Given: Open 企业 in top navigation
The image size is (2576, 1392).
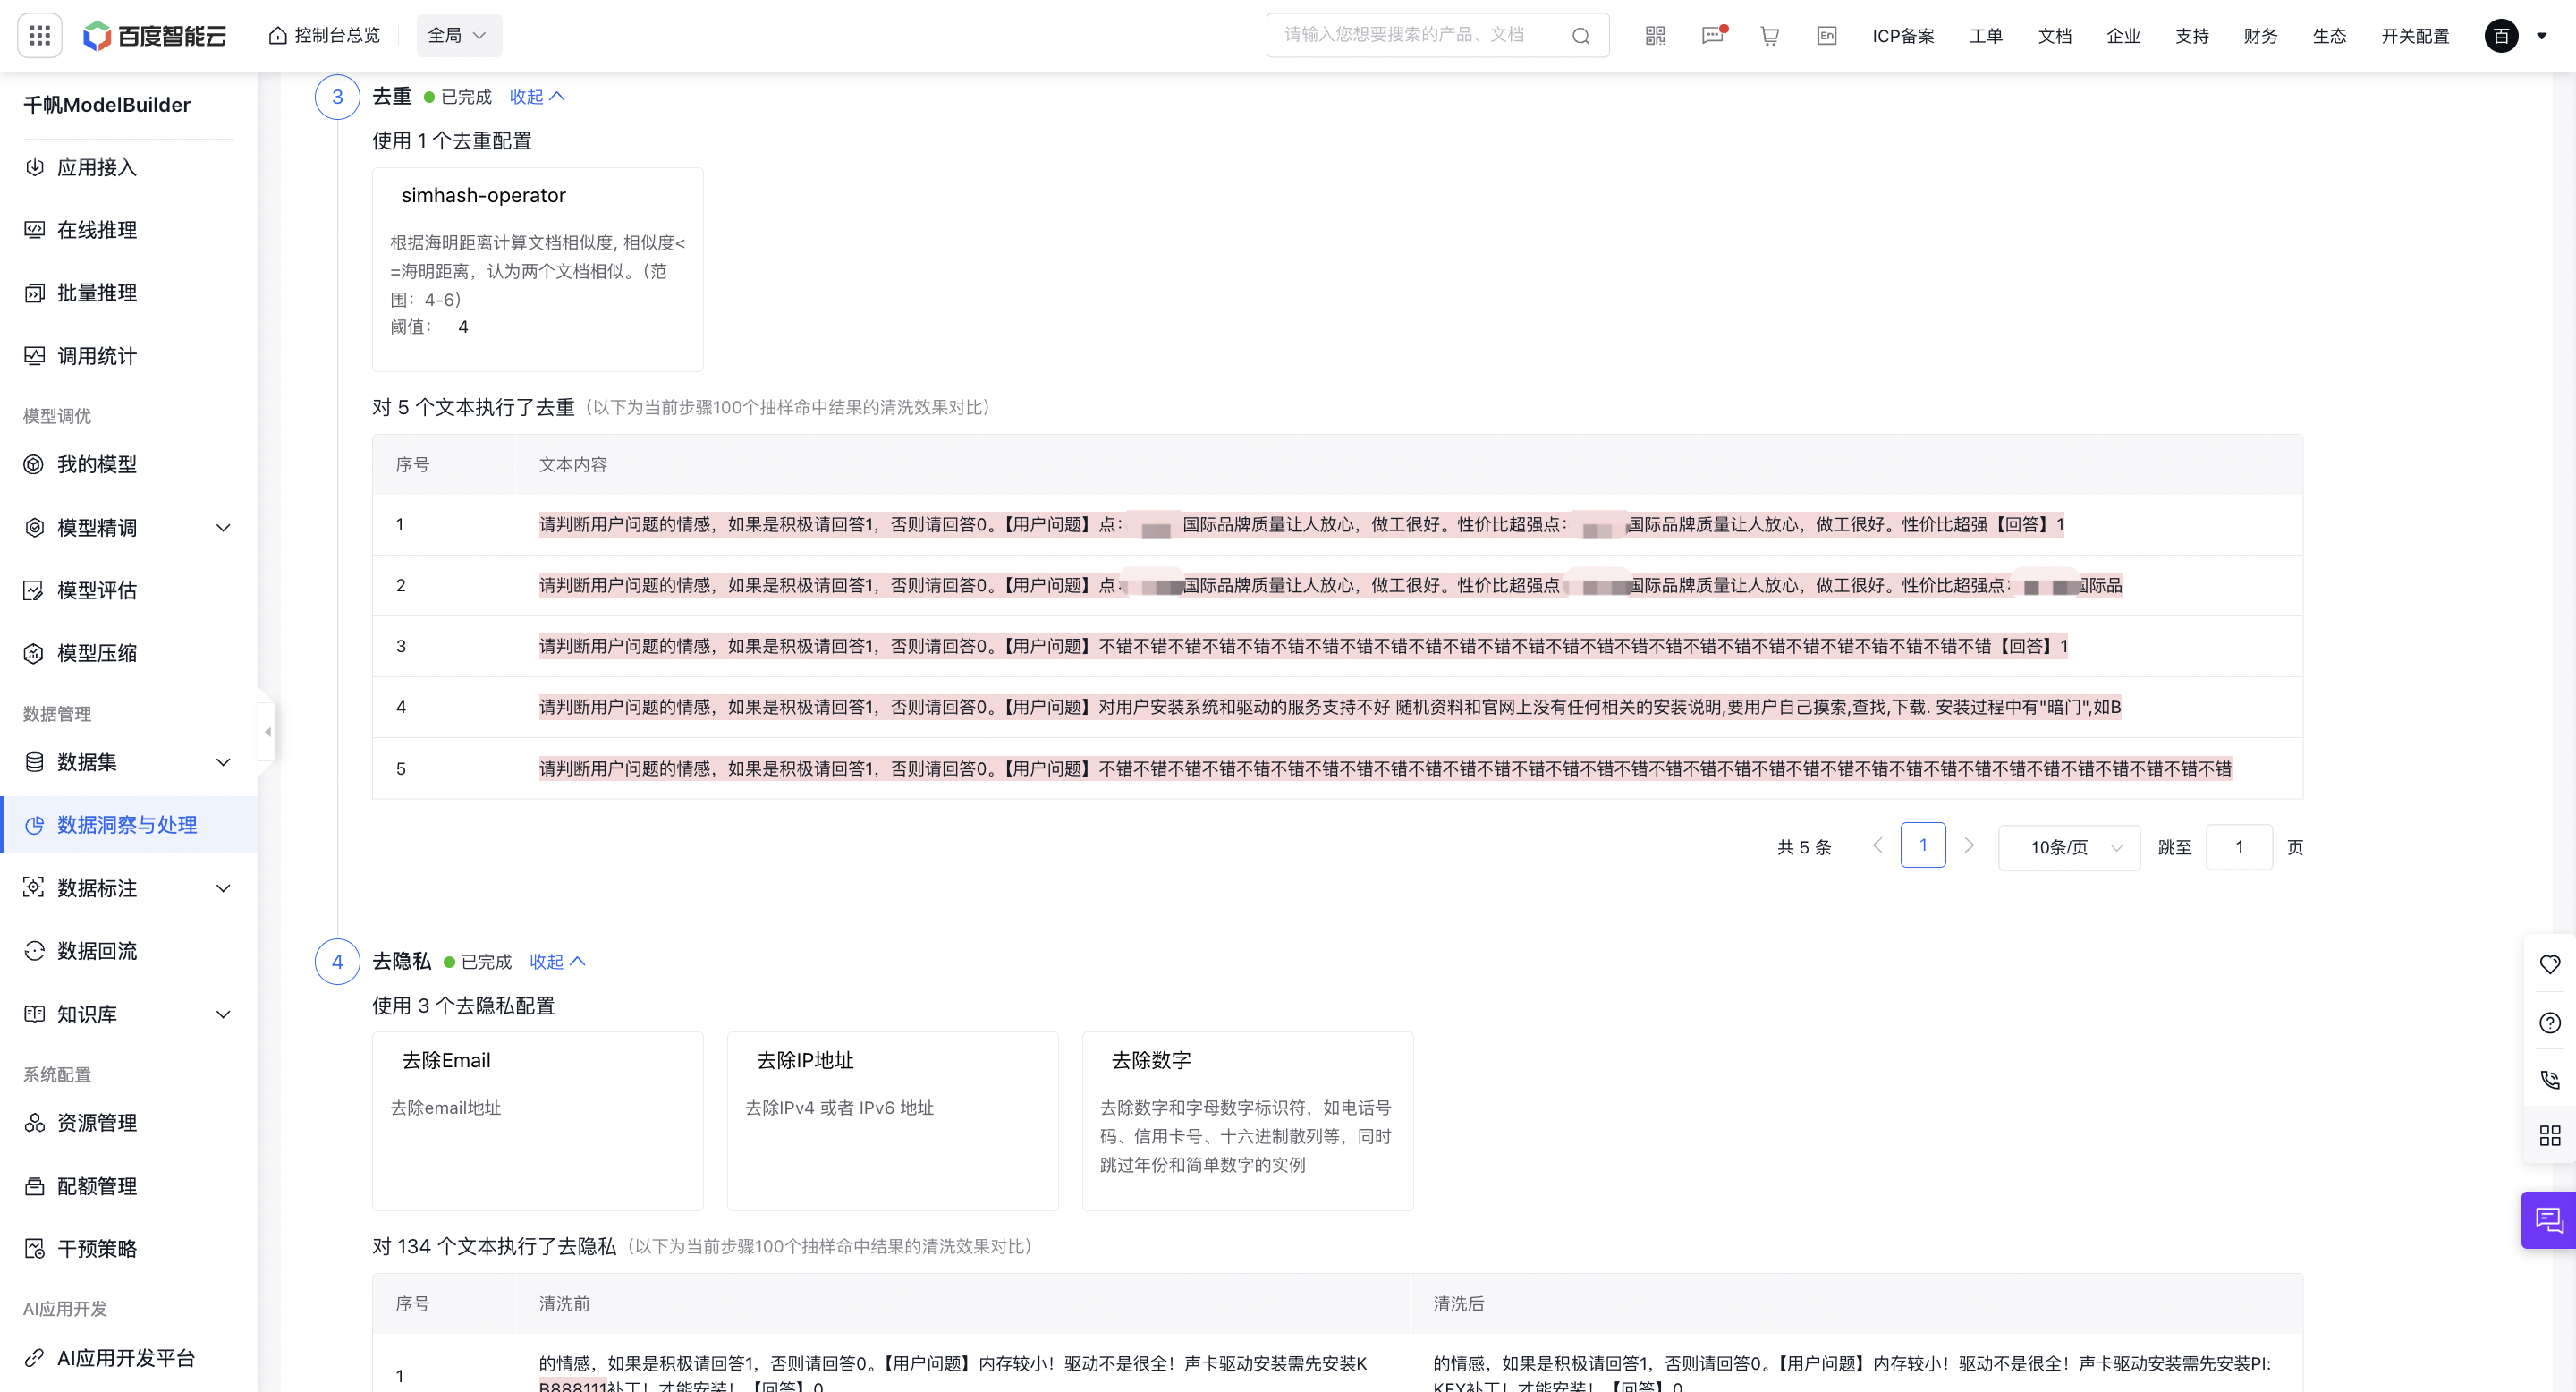Looking at the screenshot, I should click(2123, 36).
